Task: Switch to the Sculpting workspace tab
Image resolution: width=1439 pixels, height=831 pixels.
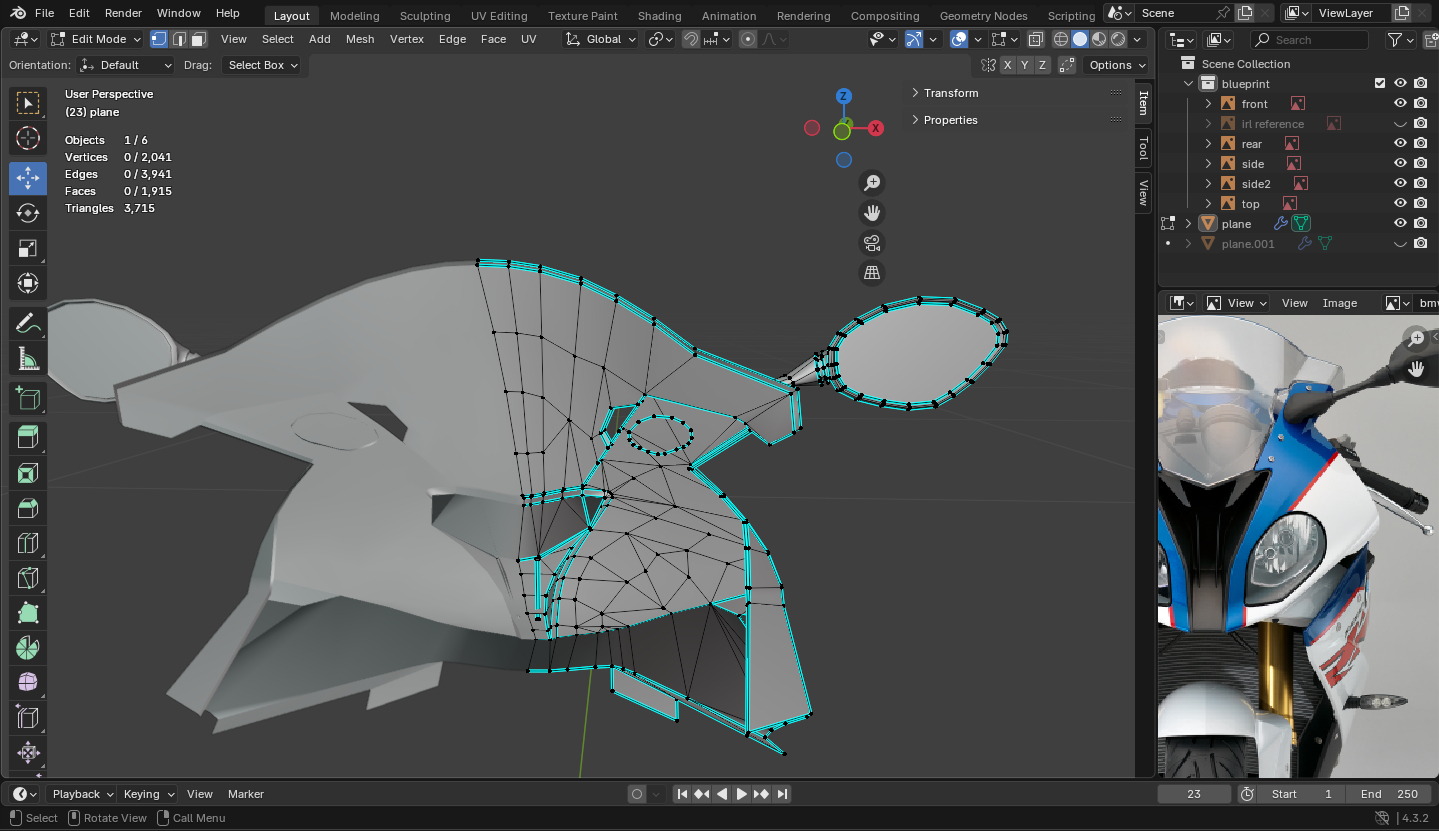Action: click(x=424, y=16)
